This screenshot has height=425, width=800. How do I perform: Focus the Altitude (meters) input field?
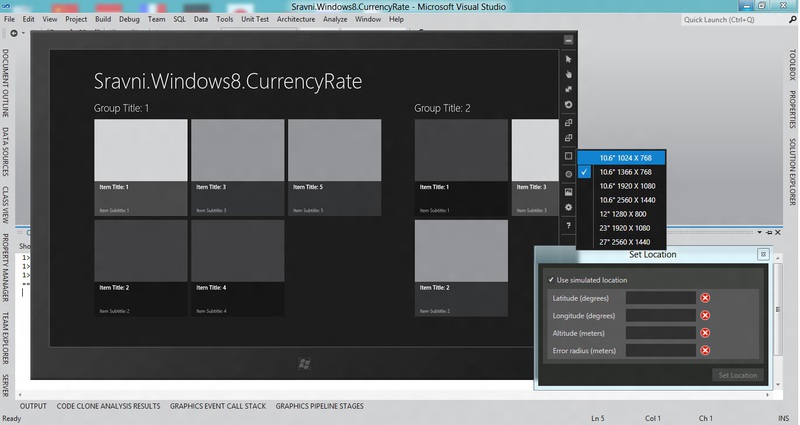661,333
